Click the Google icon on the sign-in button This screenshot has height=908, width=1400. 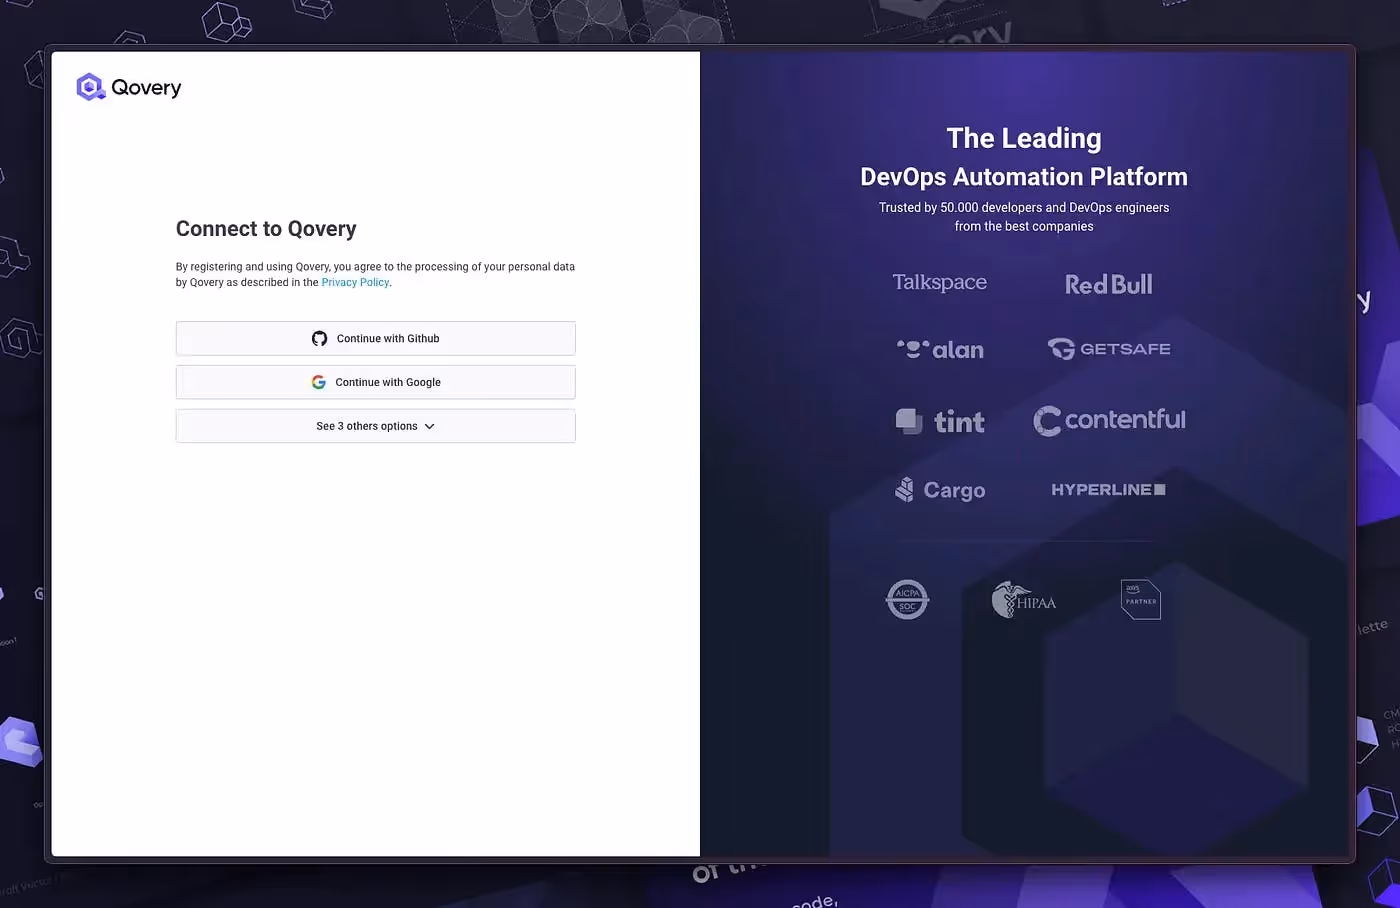(319, 381)
